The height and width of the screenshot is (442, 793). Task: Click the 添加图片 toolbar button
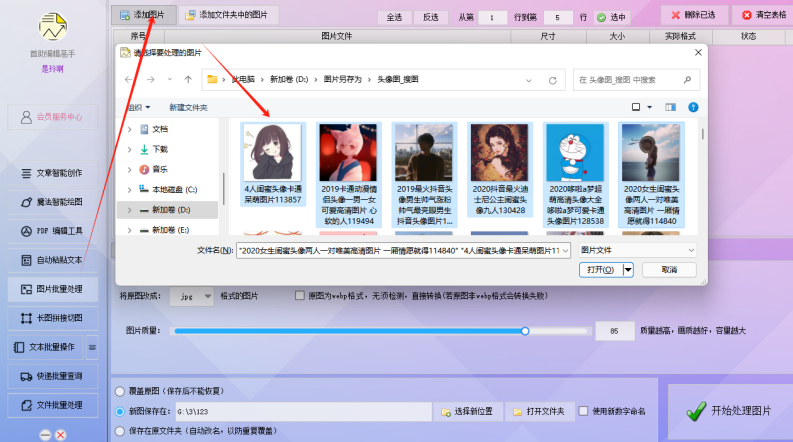point(144,15)
